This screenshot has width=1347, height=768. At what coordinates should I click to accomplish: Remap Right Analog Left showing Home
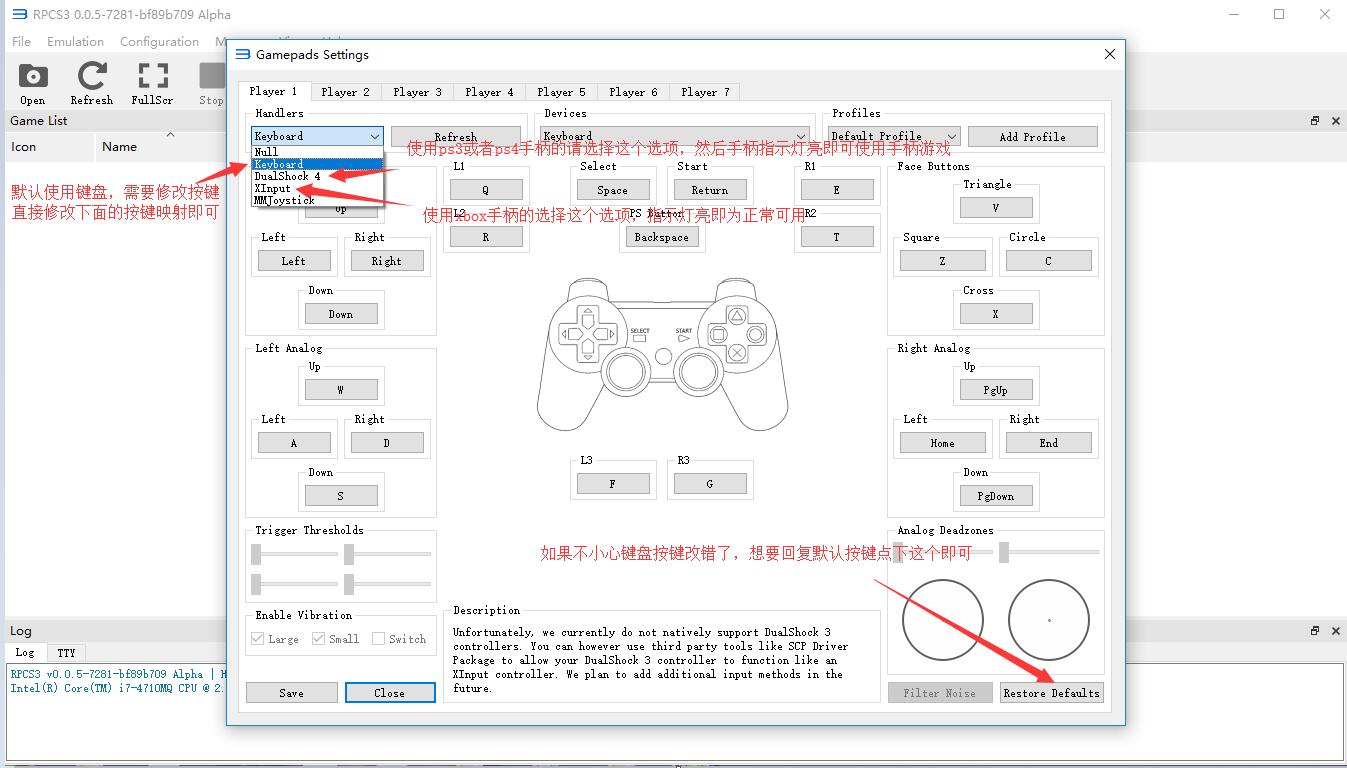[942, 443]
